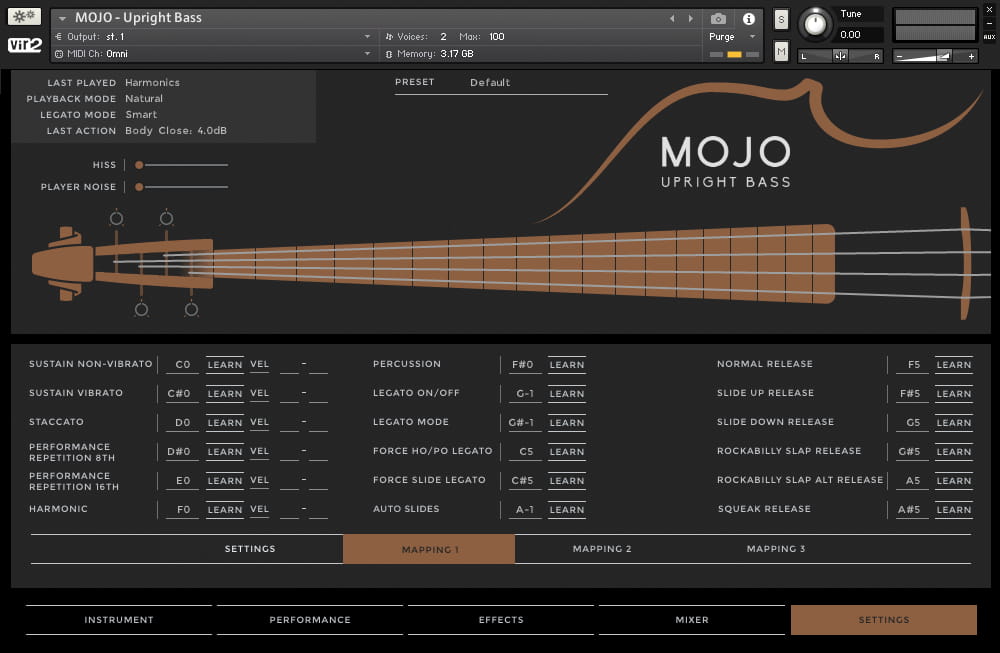This screenshot has width=1000, height=653.
Task: Click the pan center icon
Action: point(841,56)
